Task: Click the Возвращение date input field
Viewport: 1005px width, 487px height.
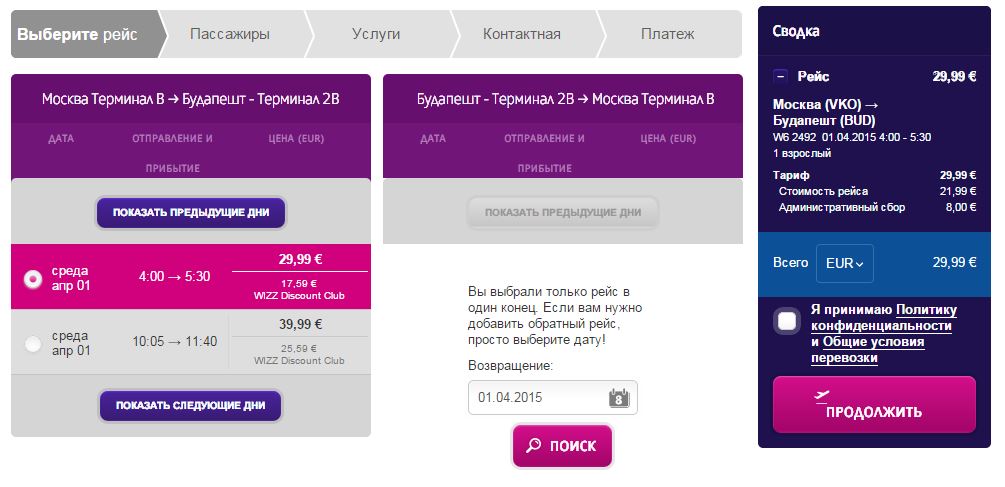Action: (552, 398)
